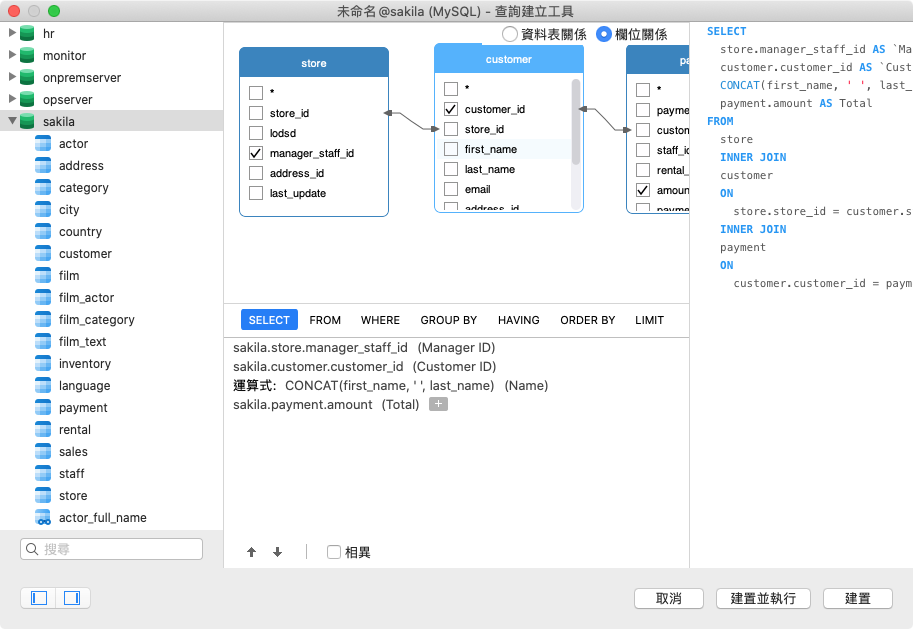The image size is (913, 629).
Task: Click the 搜尋 search field
Action: click(110, 550)
